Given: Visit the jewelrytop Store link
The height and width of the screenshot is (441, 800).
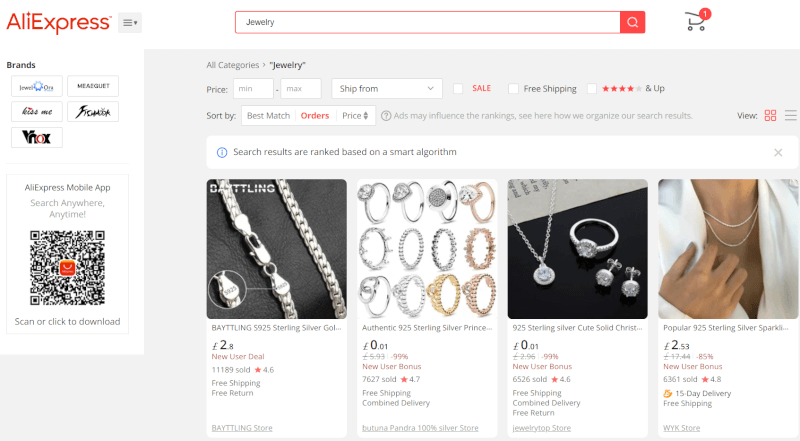Looking at the screenshot, I should [x=542, y=428].
